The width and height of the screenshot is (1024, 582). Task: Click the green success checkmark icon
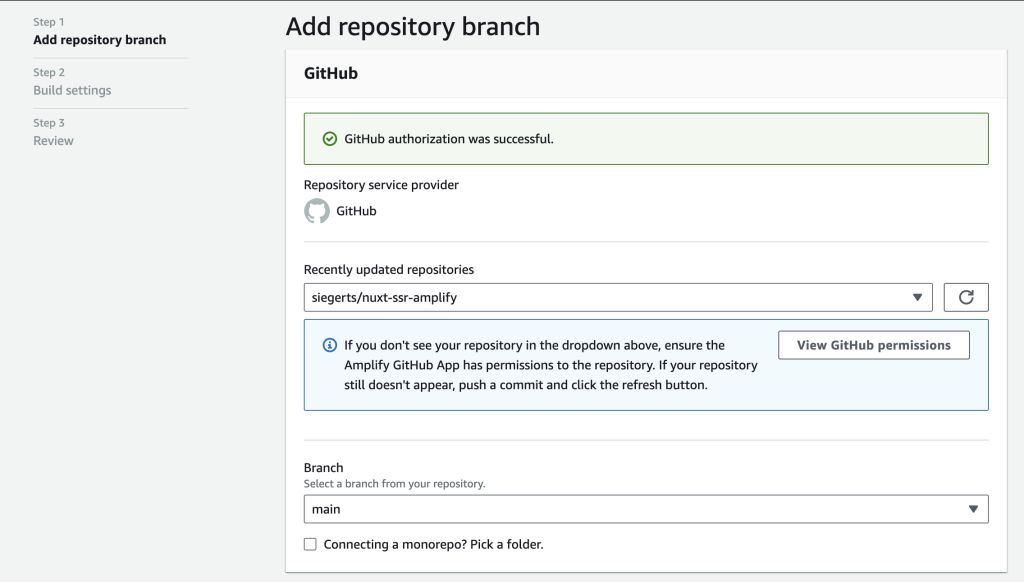click(329, 139)
